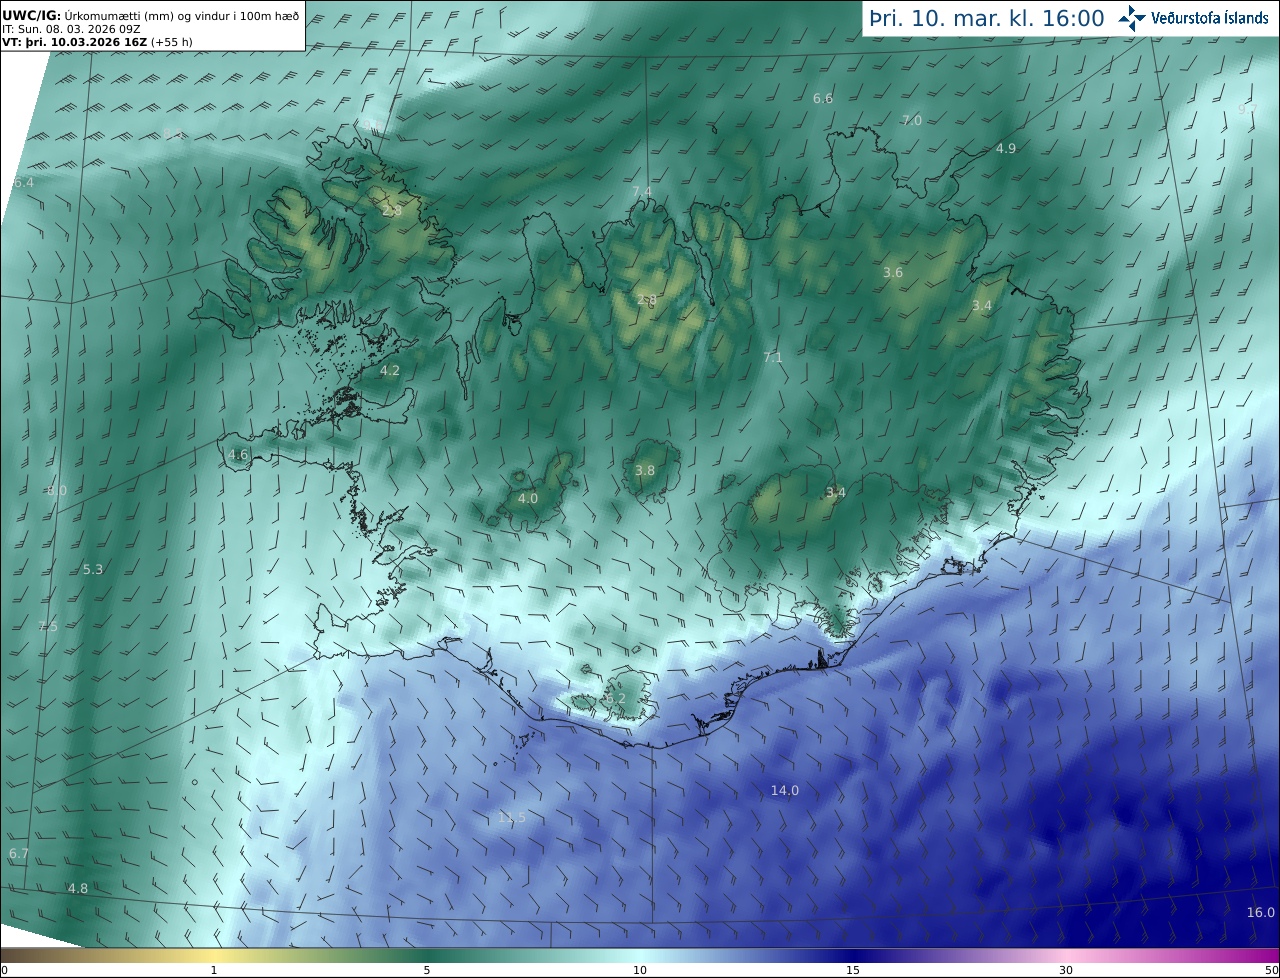Click the 3.6 value in northeast Iceland

tap(893, 272)
